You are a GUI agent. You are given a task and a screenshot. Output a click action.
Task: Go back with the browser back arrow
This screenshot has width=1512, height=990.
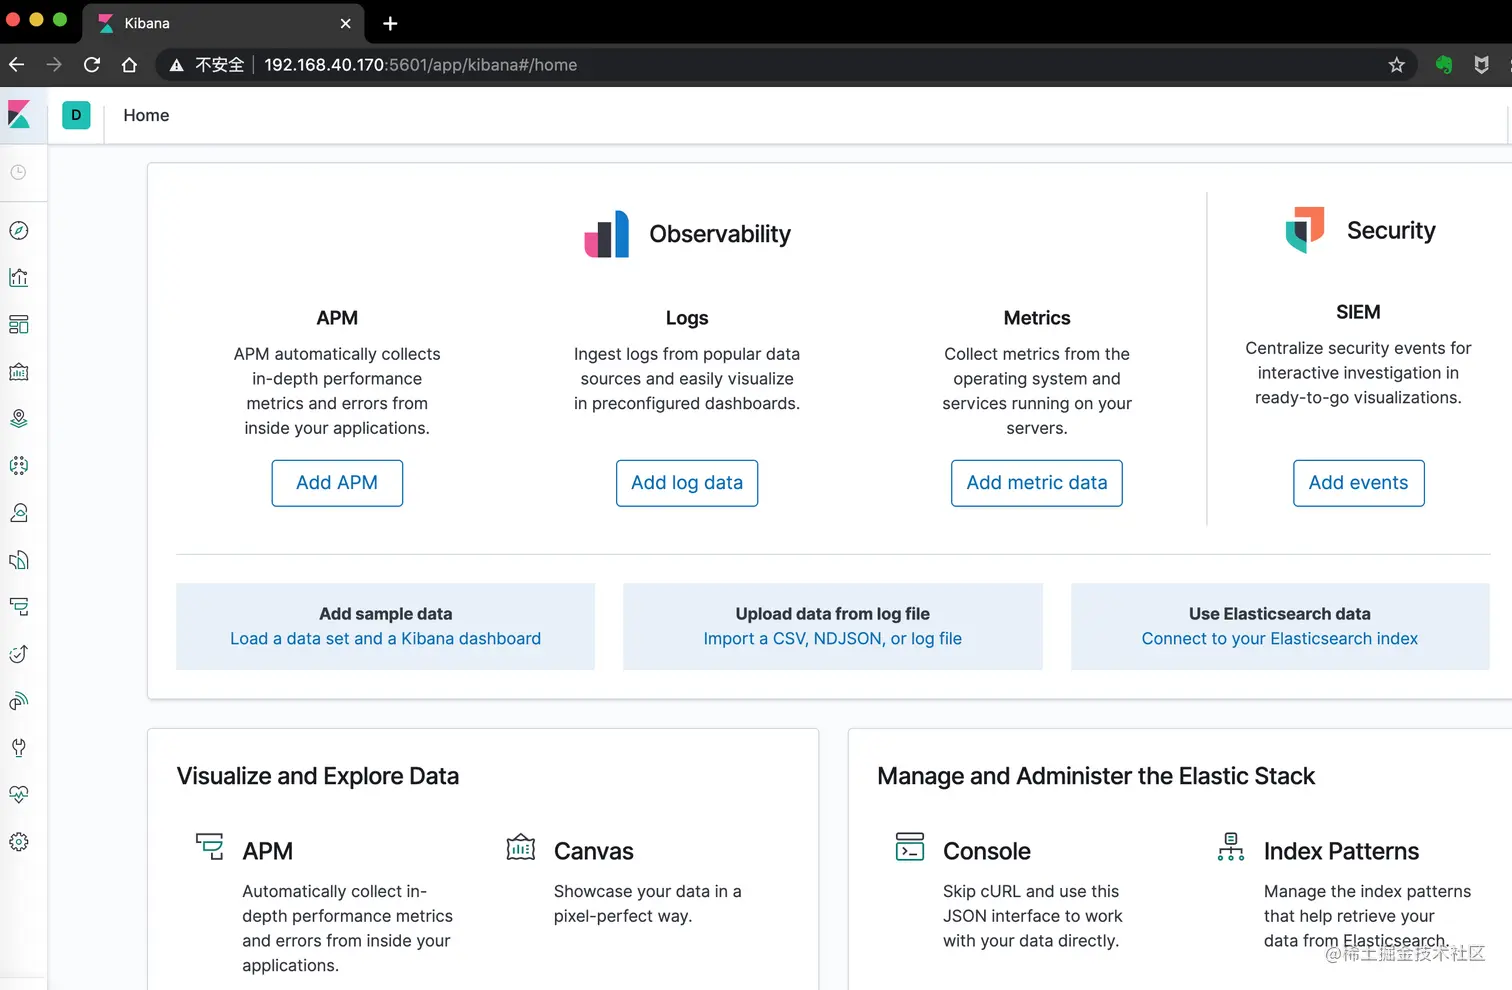tap(17, 65)
